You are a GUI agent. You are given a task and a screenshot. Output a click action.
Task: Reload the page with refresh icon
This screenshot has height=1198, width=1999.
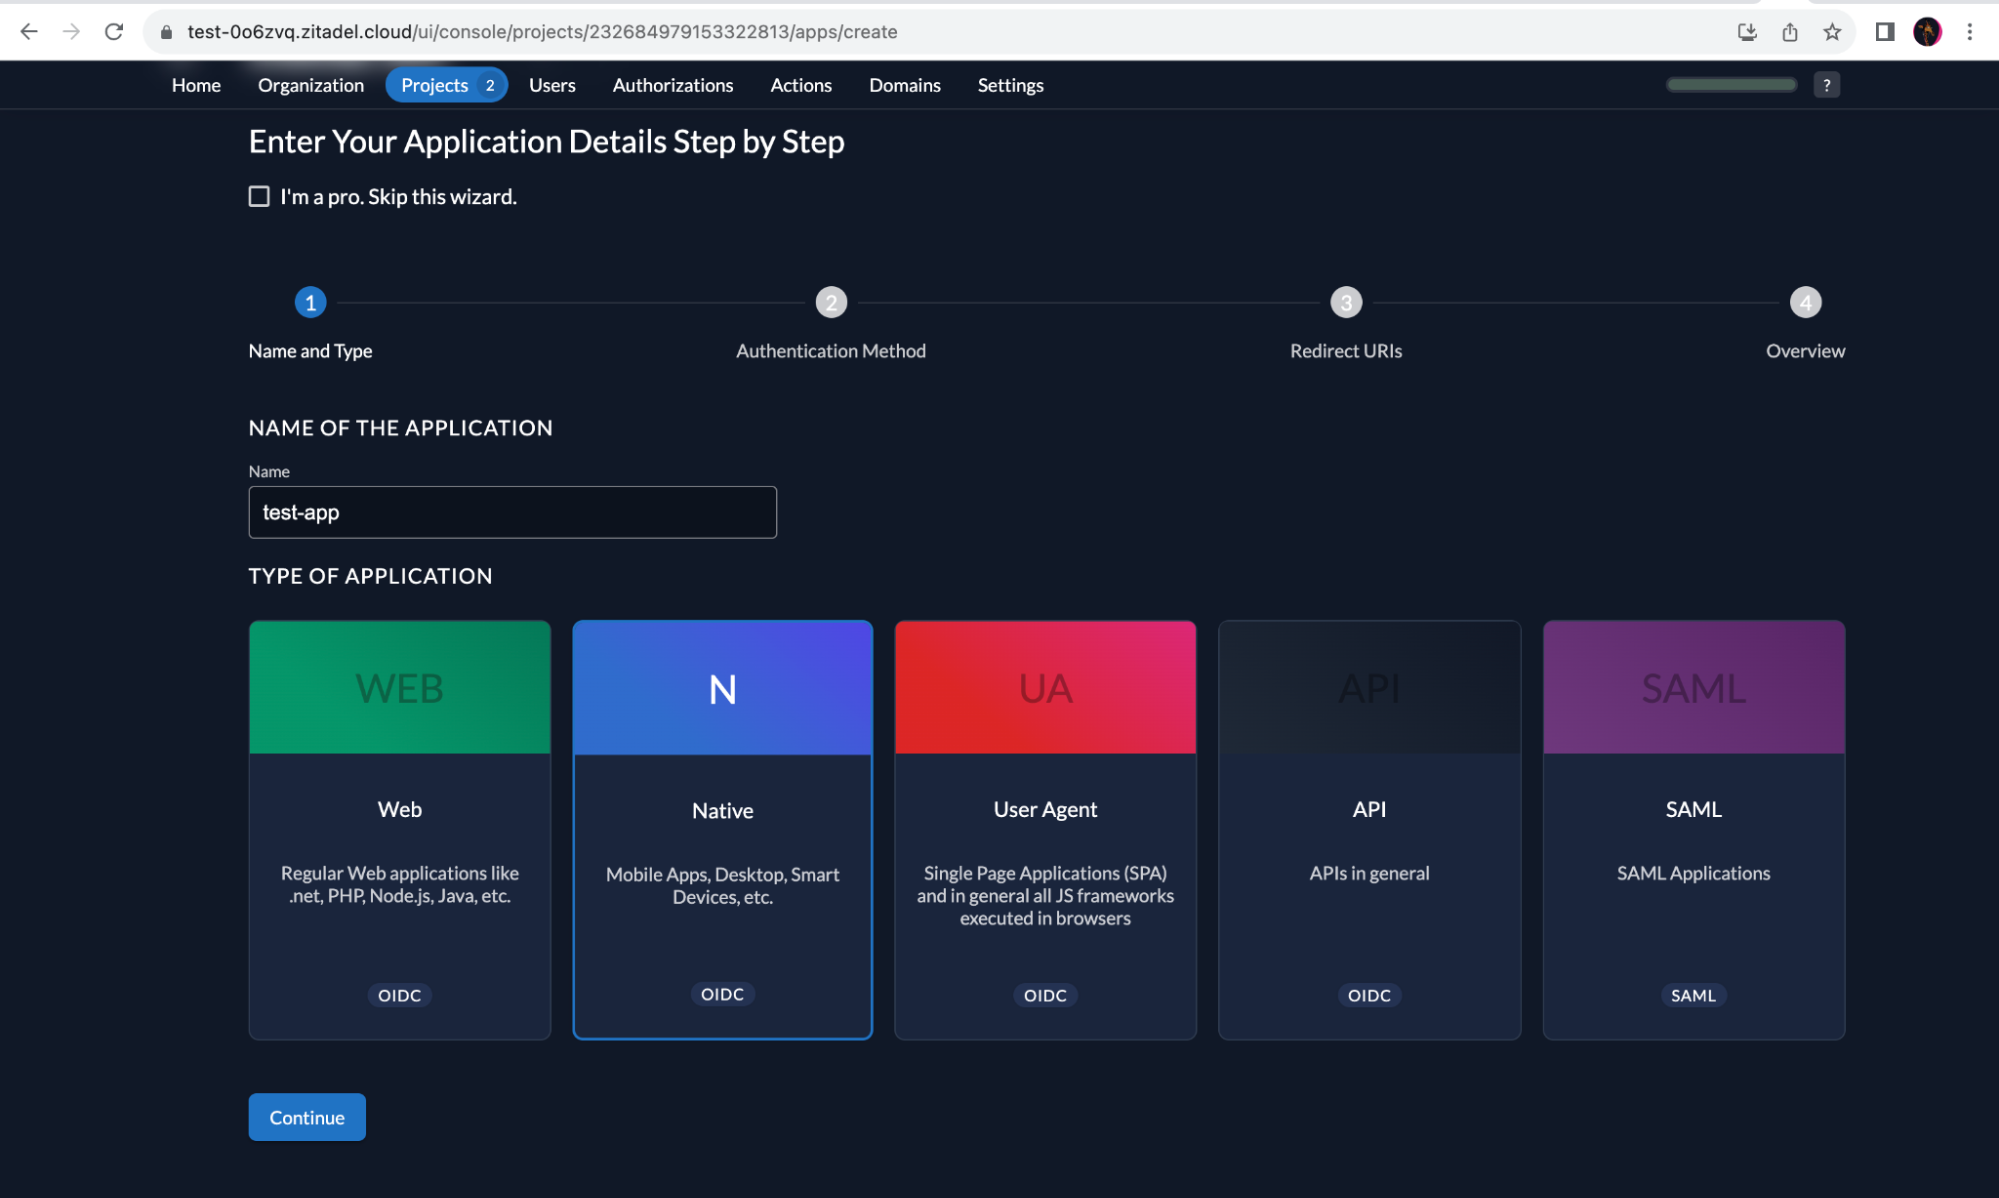[x=114, y=32]
